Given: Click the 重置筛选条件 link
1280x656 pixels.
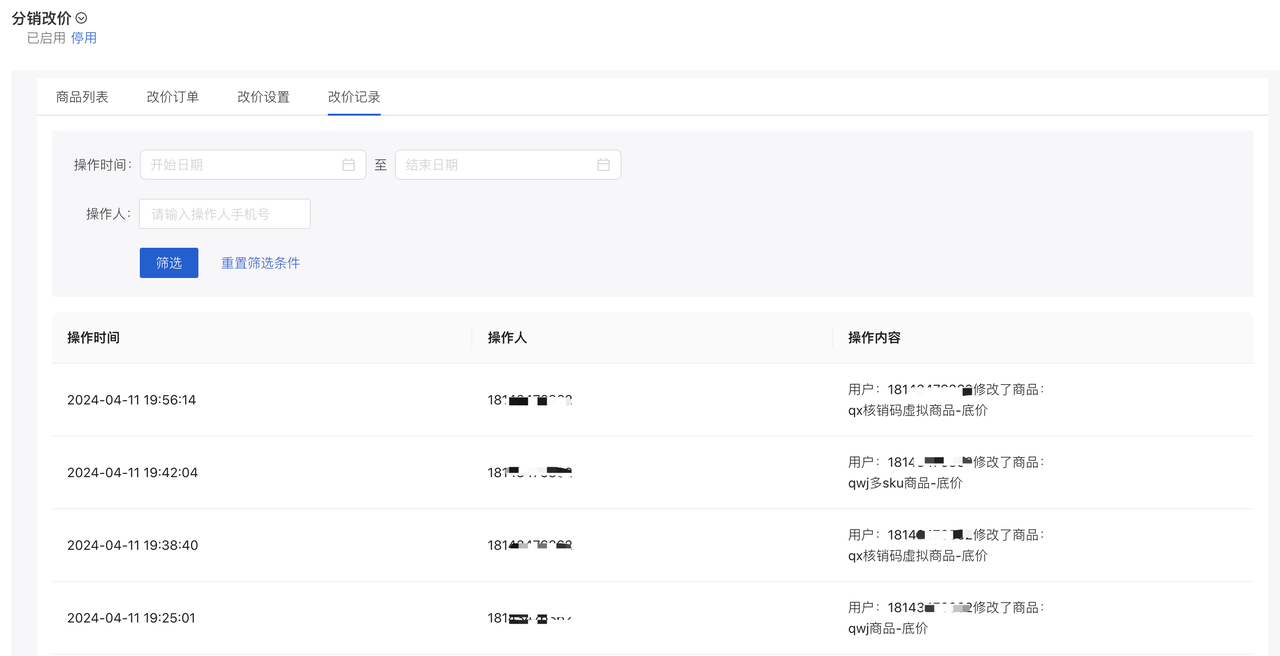Looking at the screenshot, I should coord(260,263).
